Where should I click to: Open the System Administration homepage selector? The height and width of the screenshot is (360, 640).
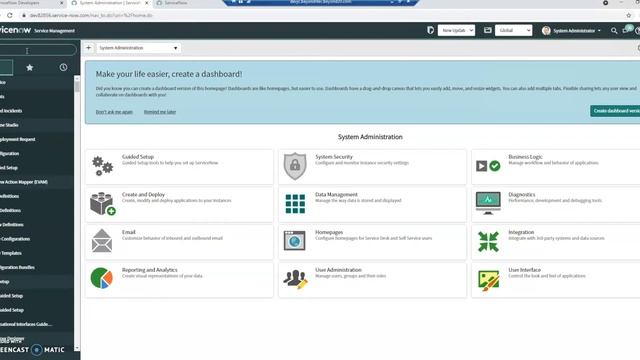(138, 48)
